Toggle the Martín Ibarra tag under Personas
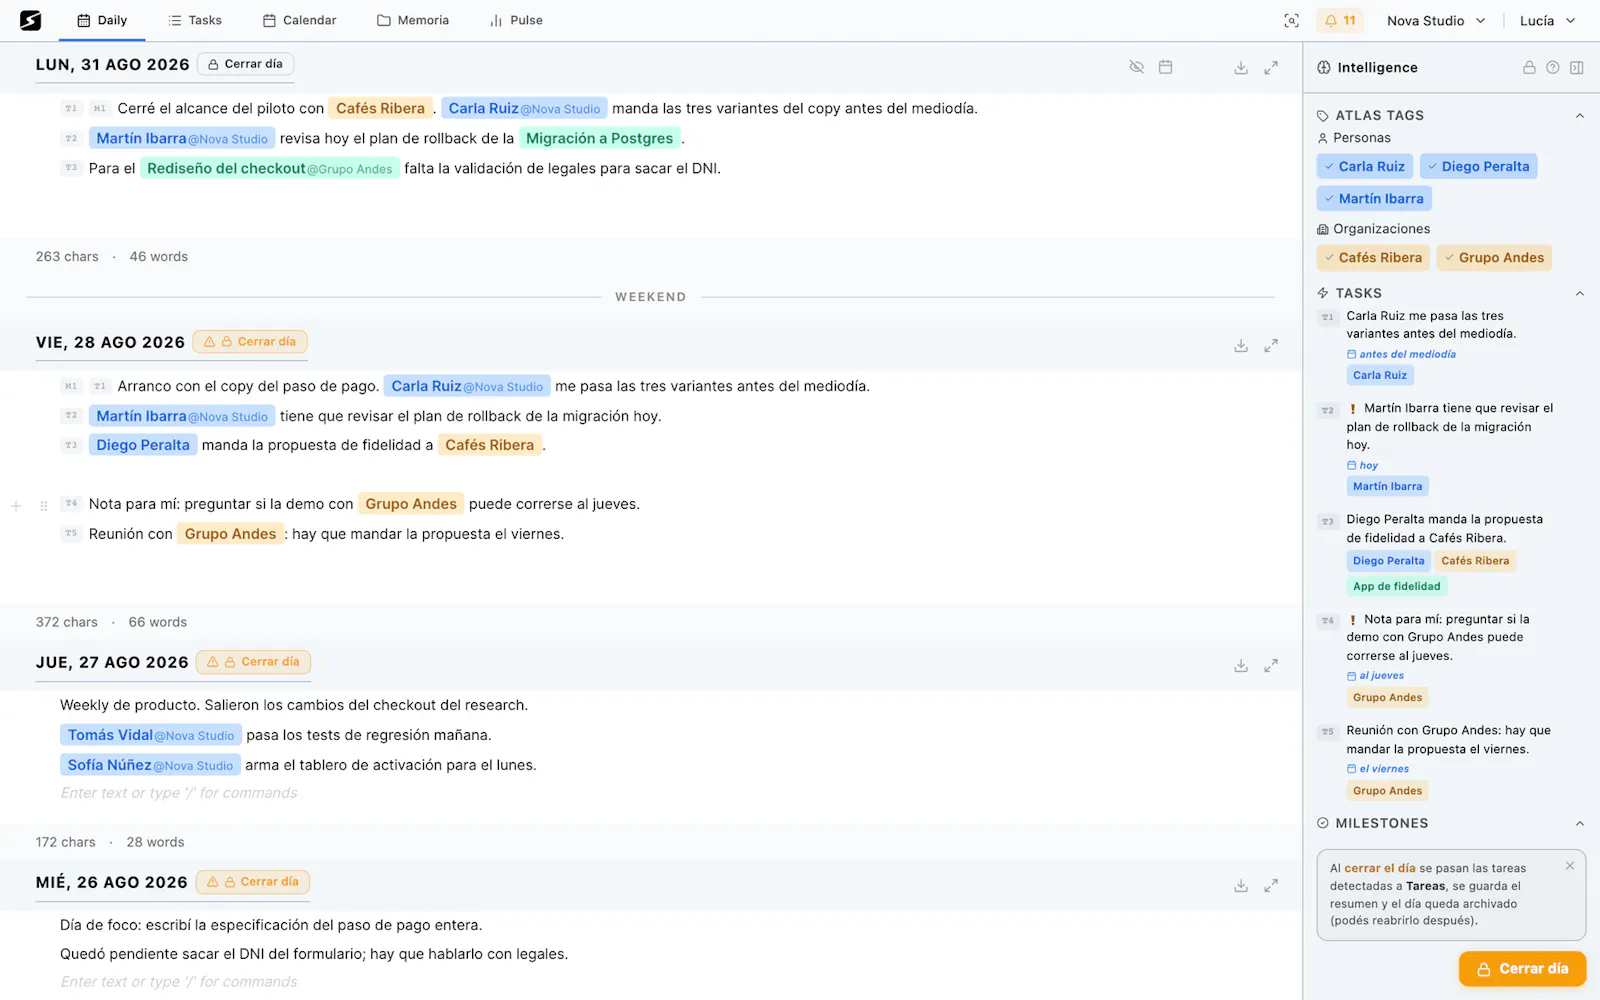This screenshot has width=1600, height=1000. point(1374,199)
